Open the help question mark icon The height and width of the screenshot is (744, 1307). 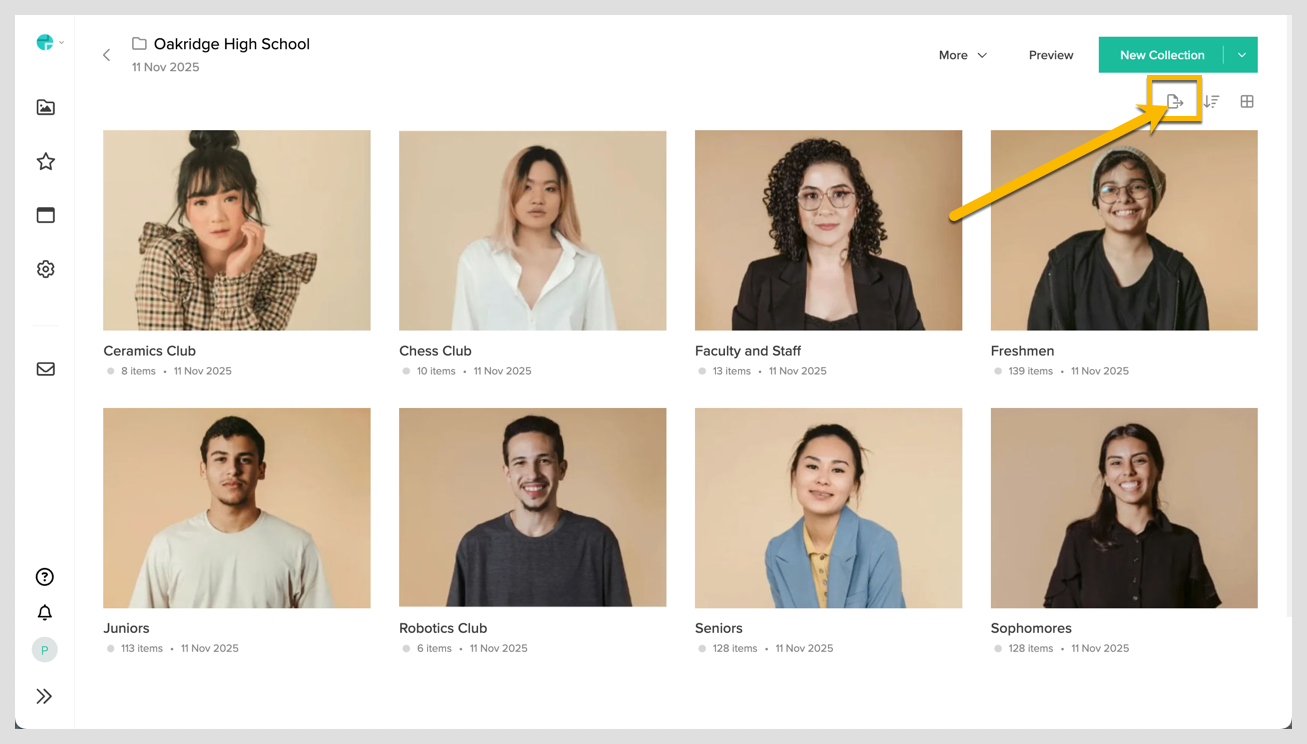click(45, 577)
